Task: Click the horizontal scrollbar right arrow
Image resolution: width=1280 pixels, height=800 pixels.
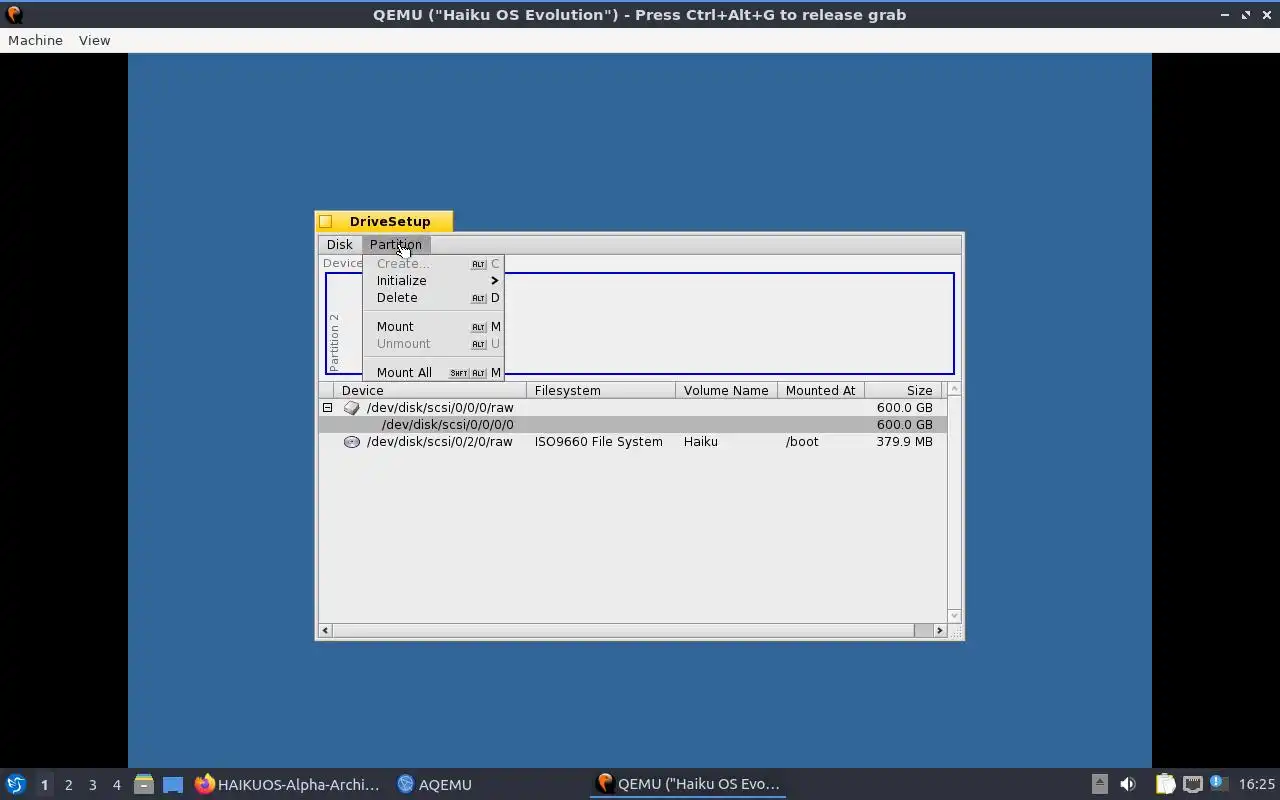Action: click(939, 630)
